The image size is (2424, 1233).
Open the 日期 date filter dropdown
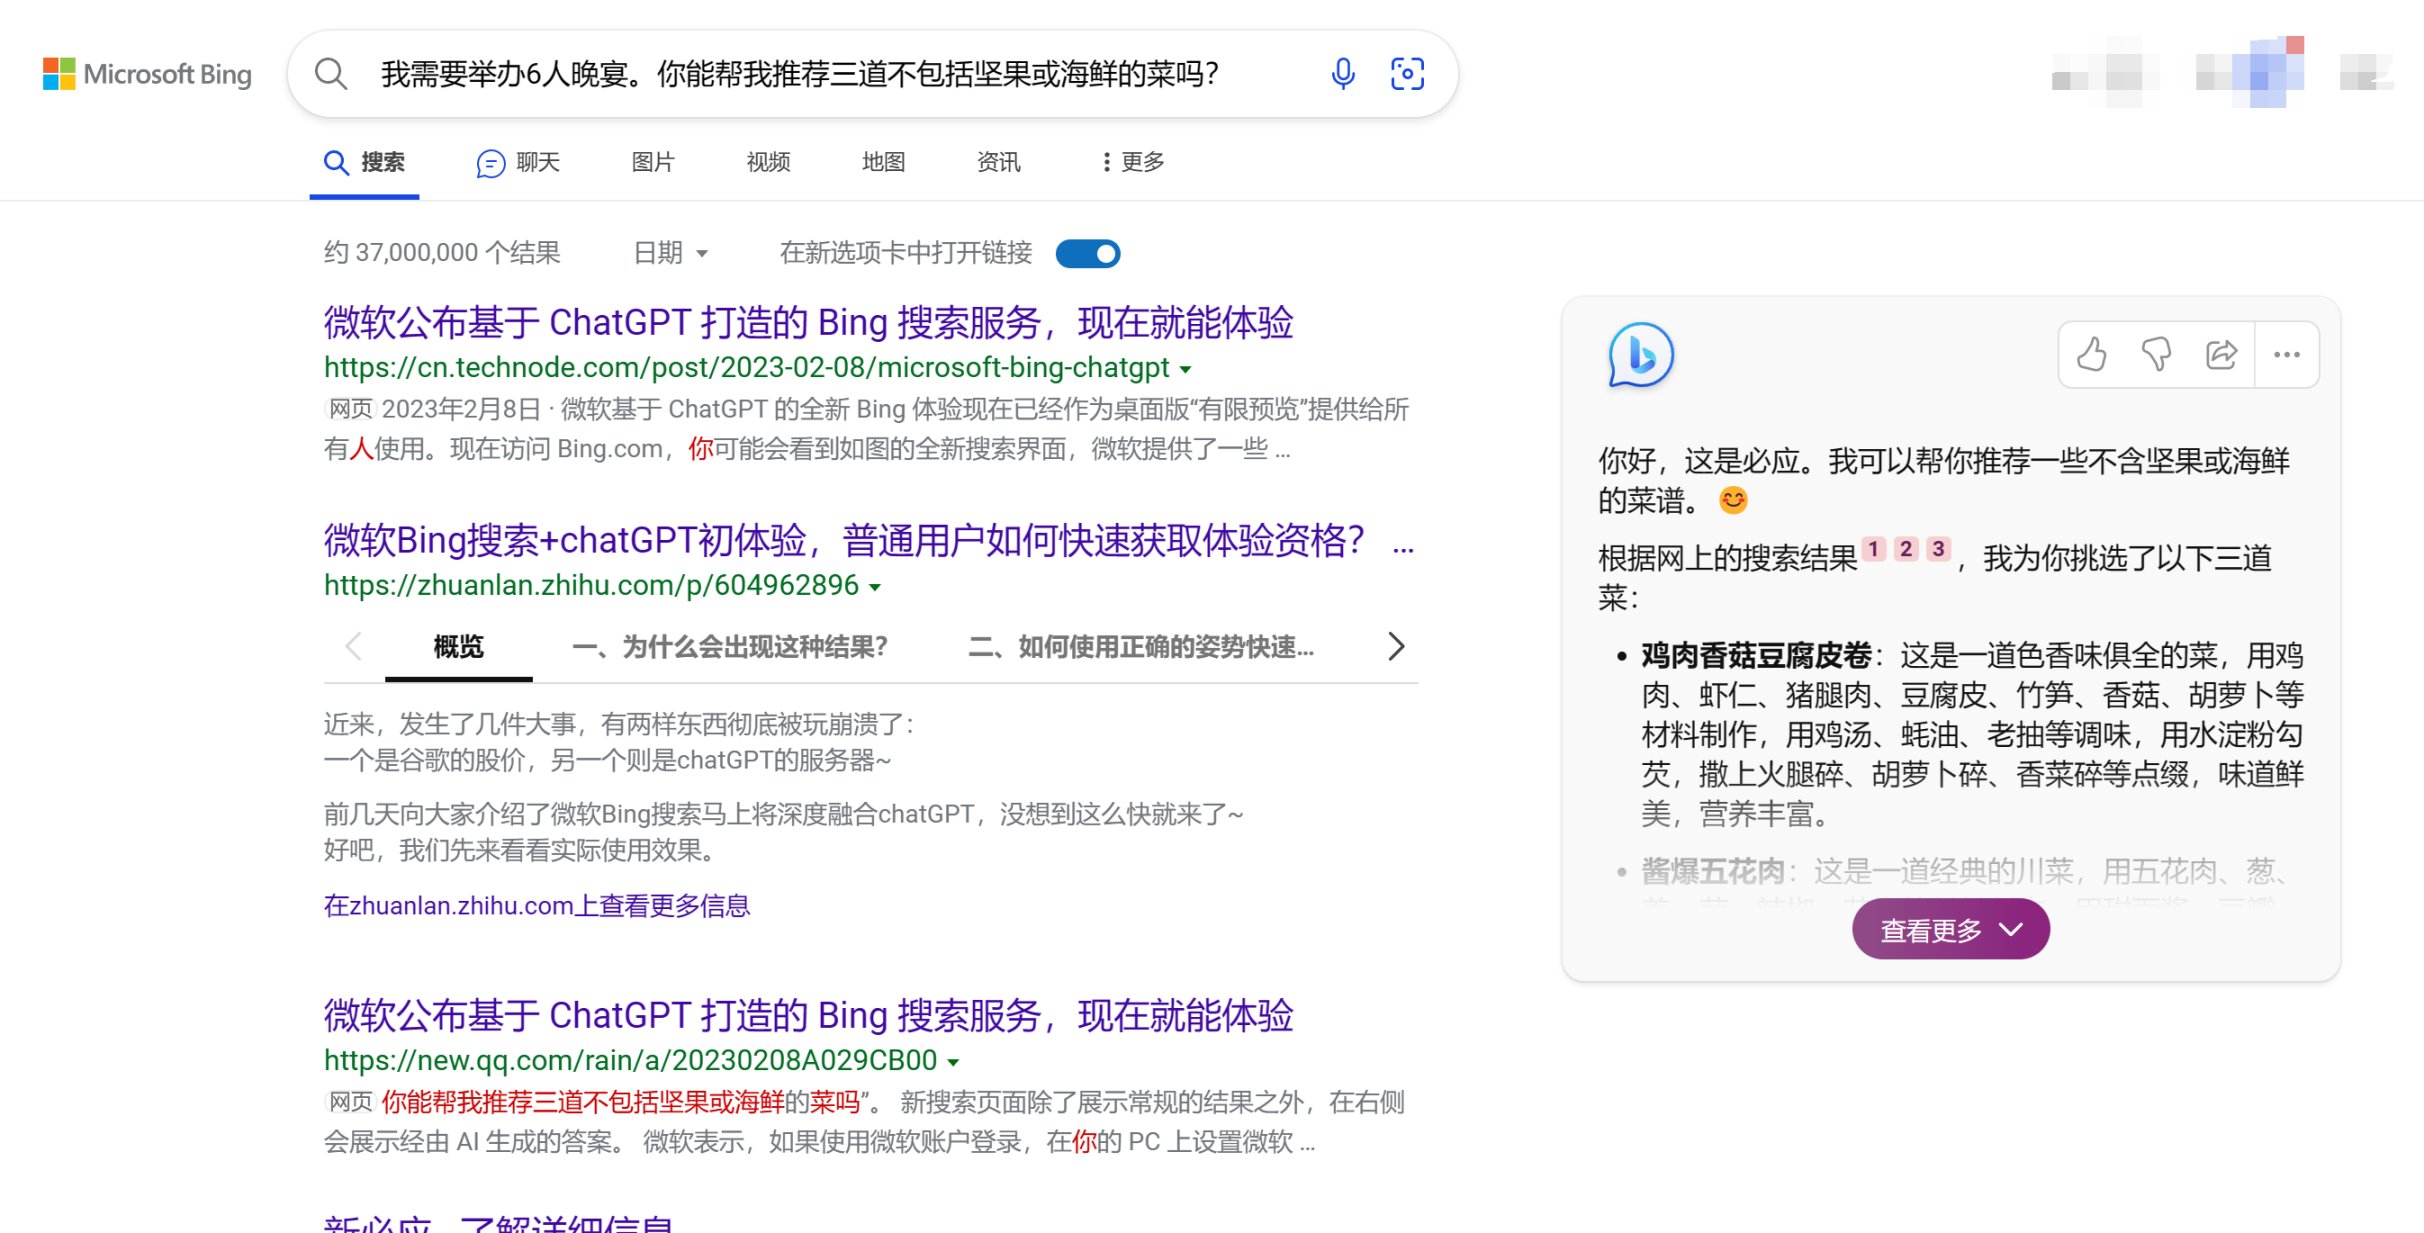click(671, 253)
